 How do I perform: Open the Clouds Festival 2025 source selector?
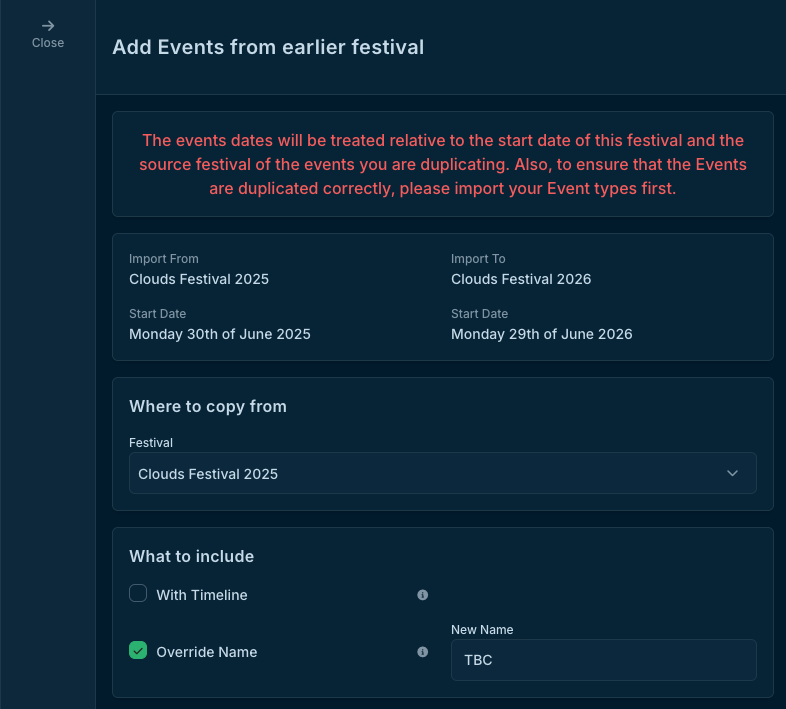(x=442, y=473)
